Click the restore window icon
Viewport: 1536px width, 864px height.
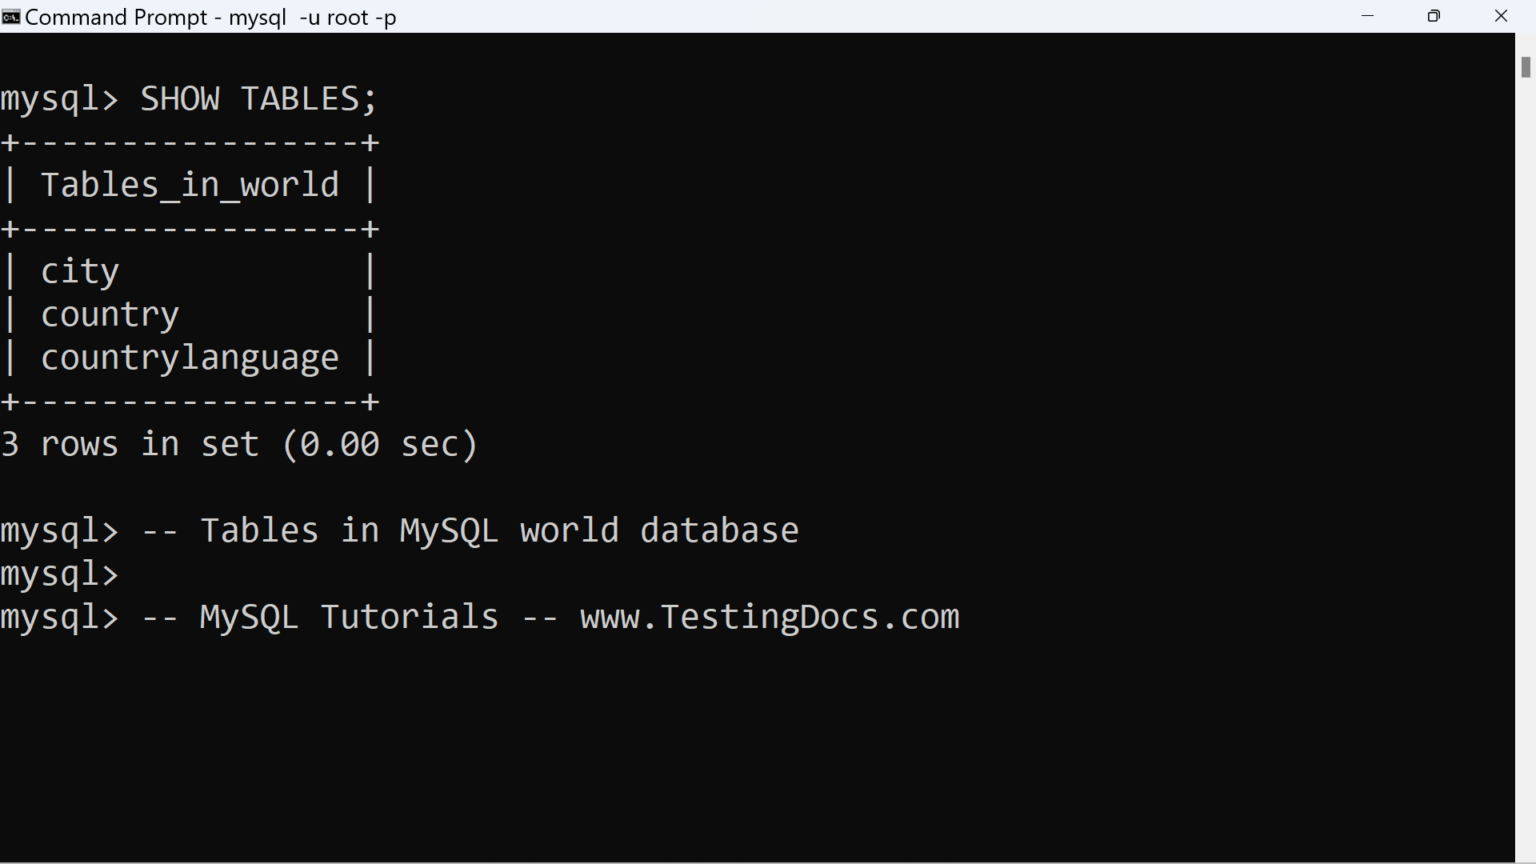[x=1433, y=16]
